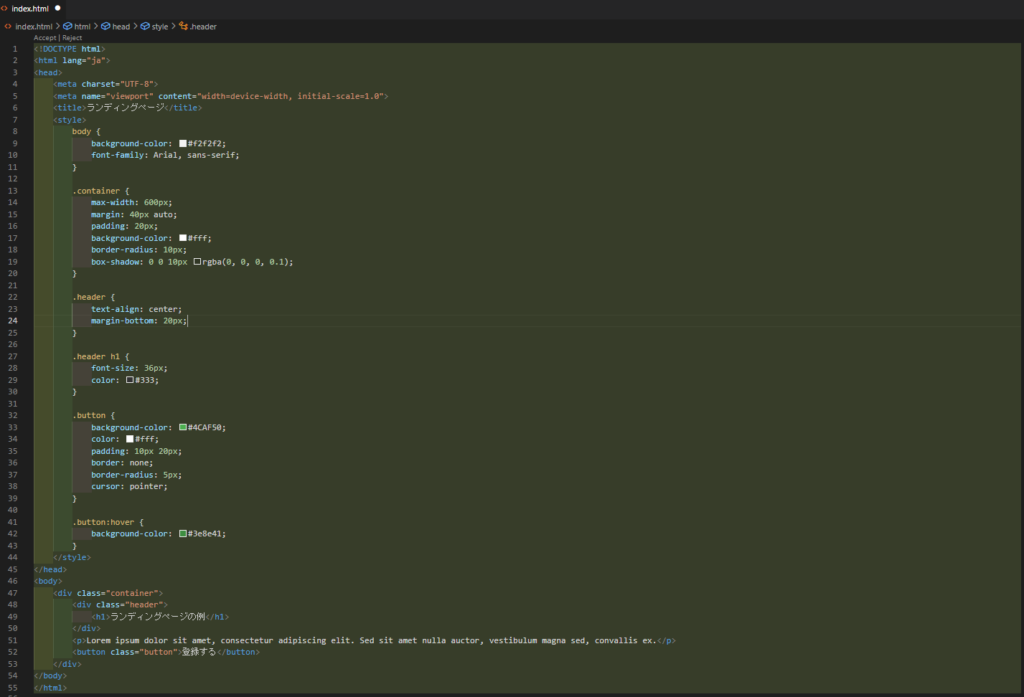The width and height of the screenshot is (1024, 697).
Task: Click the '<!DOCTYPE html>' line
Action: point(69,49)
